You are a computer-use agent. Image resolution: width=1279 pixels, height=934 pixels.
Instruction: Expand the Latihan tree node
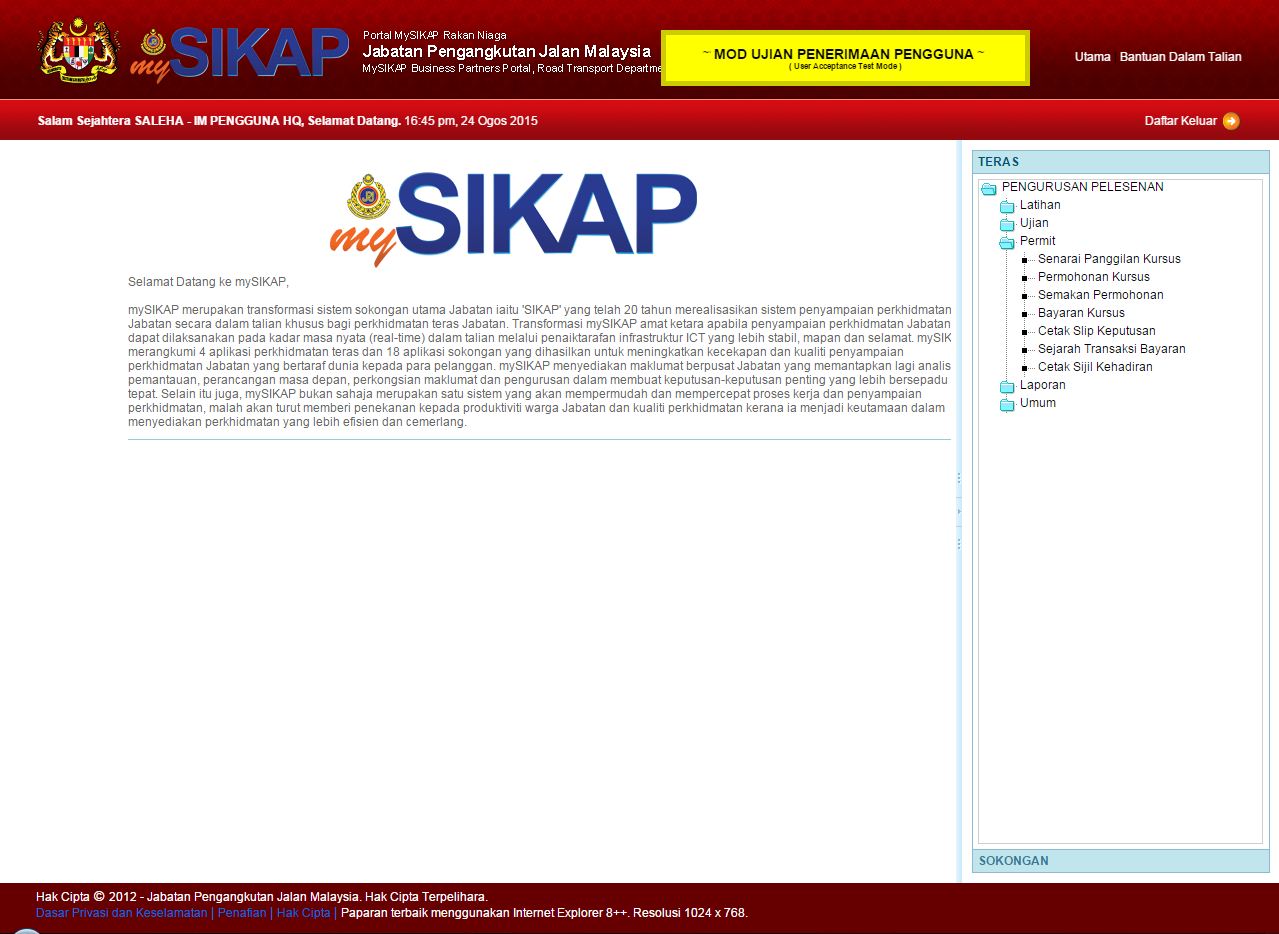tap(1040, 205)
